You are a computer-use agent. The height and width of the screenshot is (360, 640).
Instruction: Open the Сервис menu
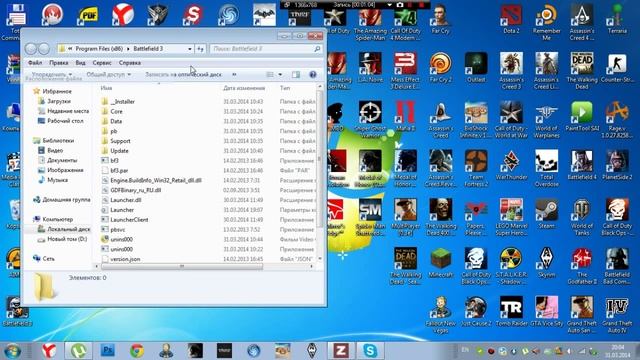102,63
